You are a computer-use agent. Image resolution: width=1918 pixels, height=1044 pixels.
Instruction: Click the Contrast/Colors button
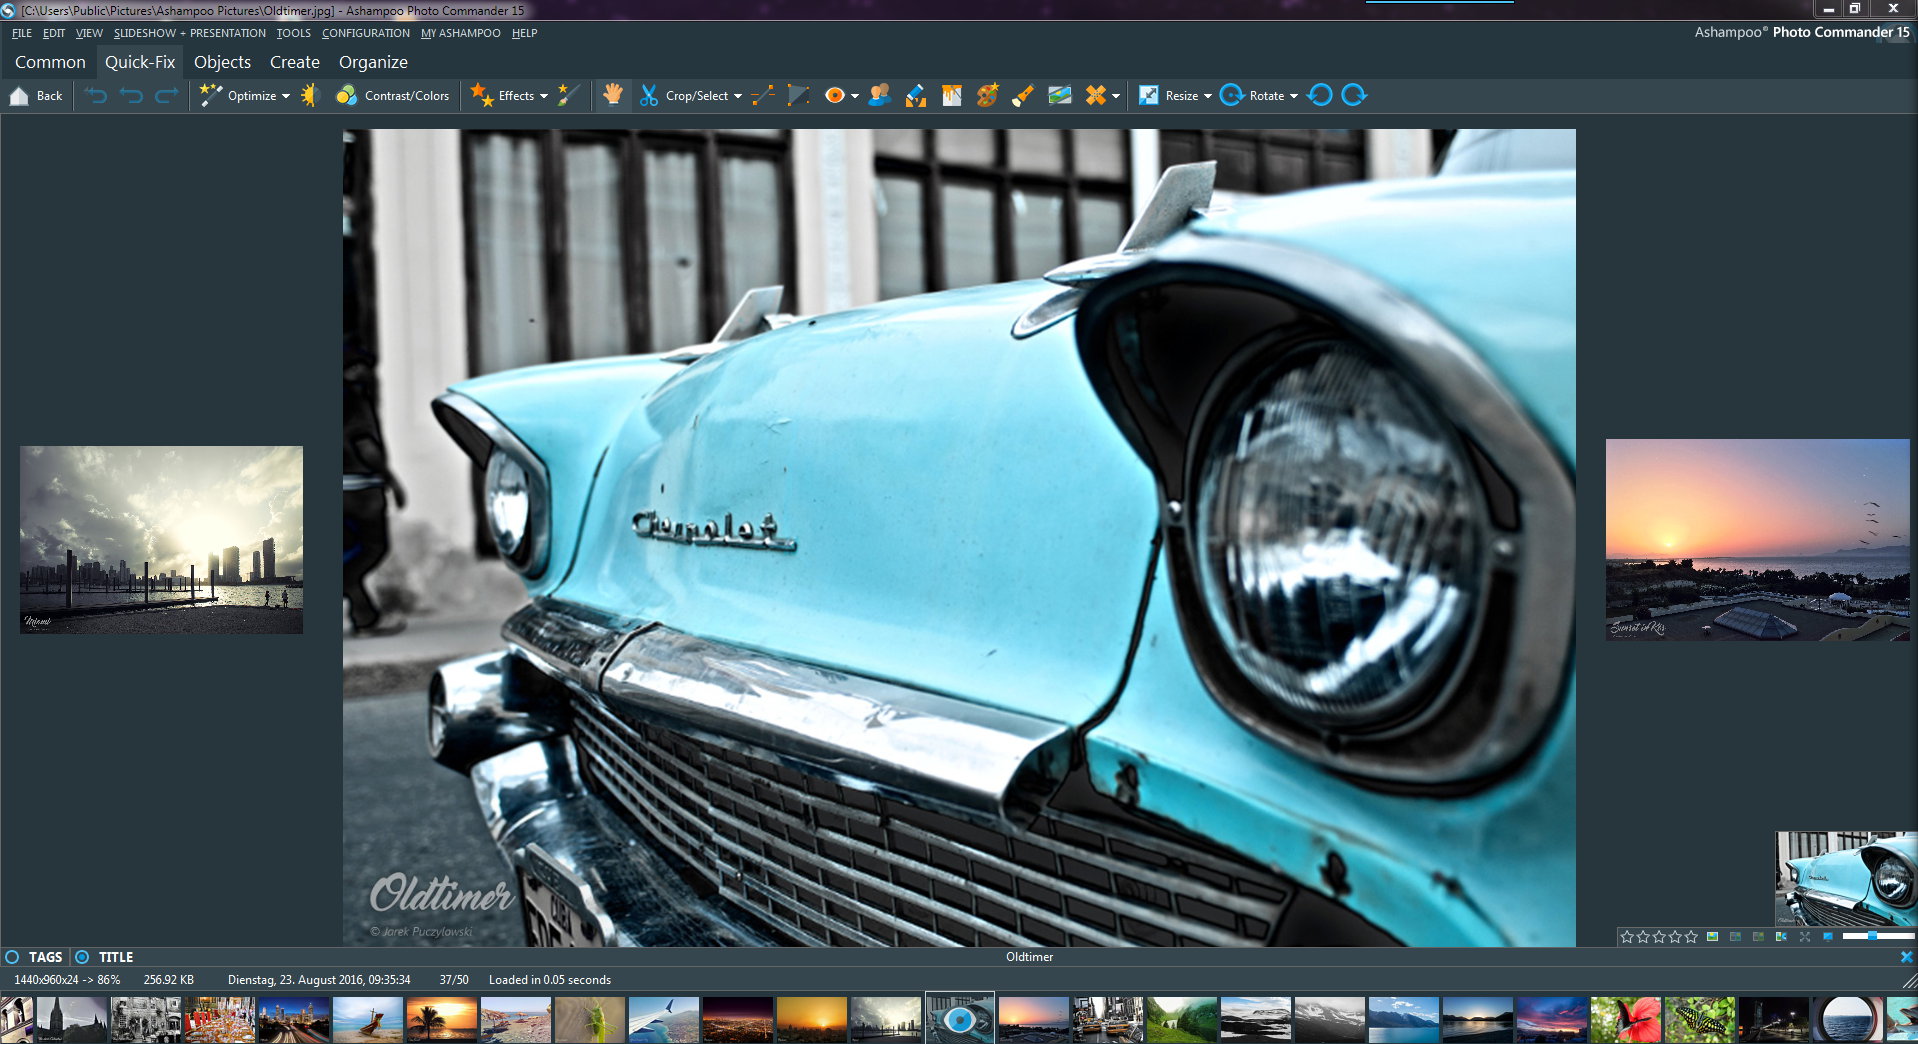click(393, 95)
